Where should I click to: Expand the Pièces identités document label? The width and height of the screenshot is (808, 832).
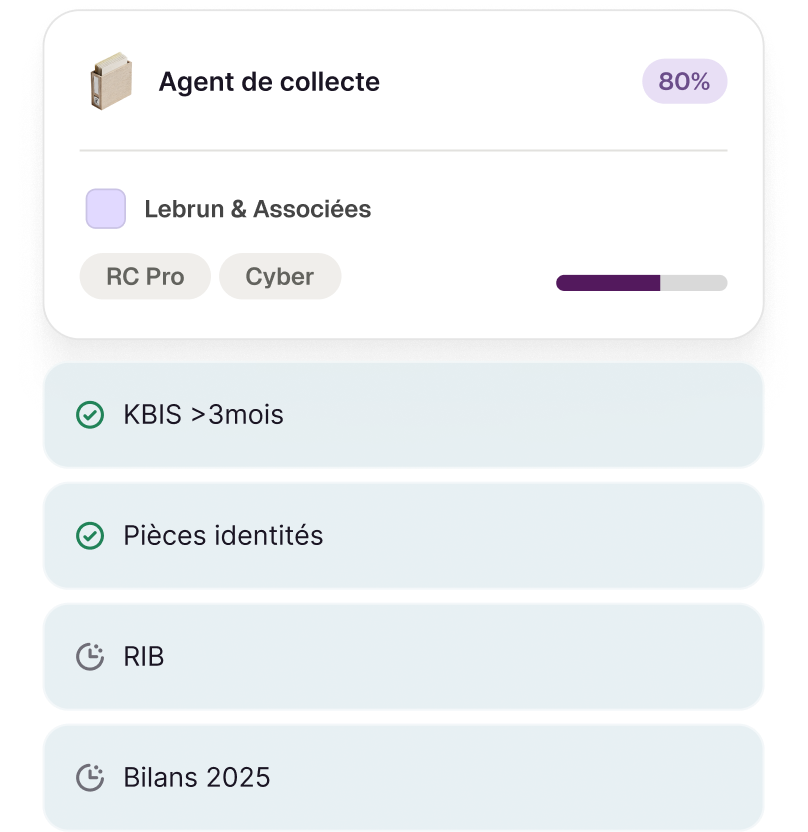pyautogui.click(x=223, y=536)
